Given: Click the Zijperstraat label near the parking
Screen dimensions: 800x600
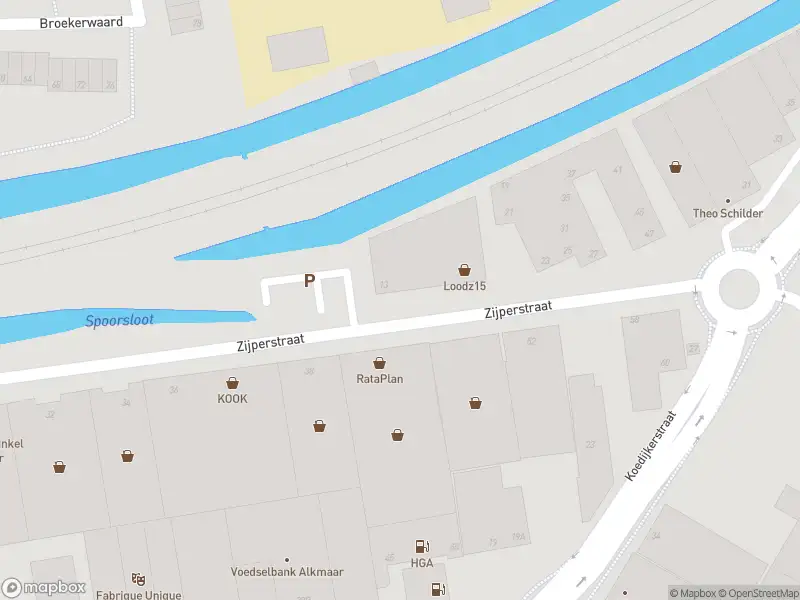Looking at the screenshot, I should click(270, 342).
